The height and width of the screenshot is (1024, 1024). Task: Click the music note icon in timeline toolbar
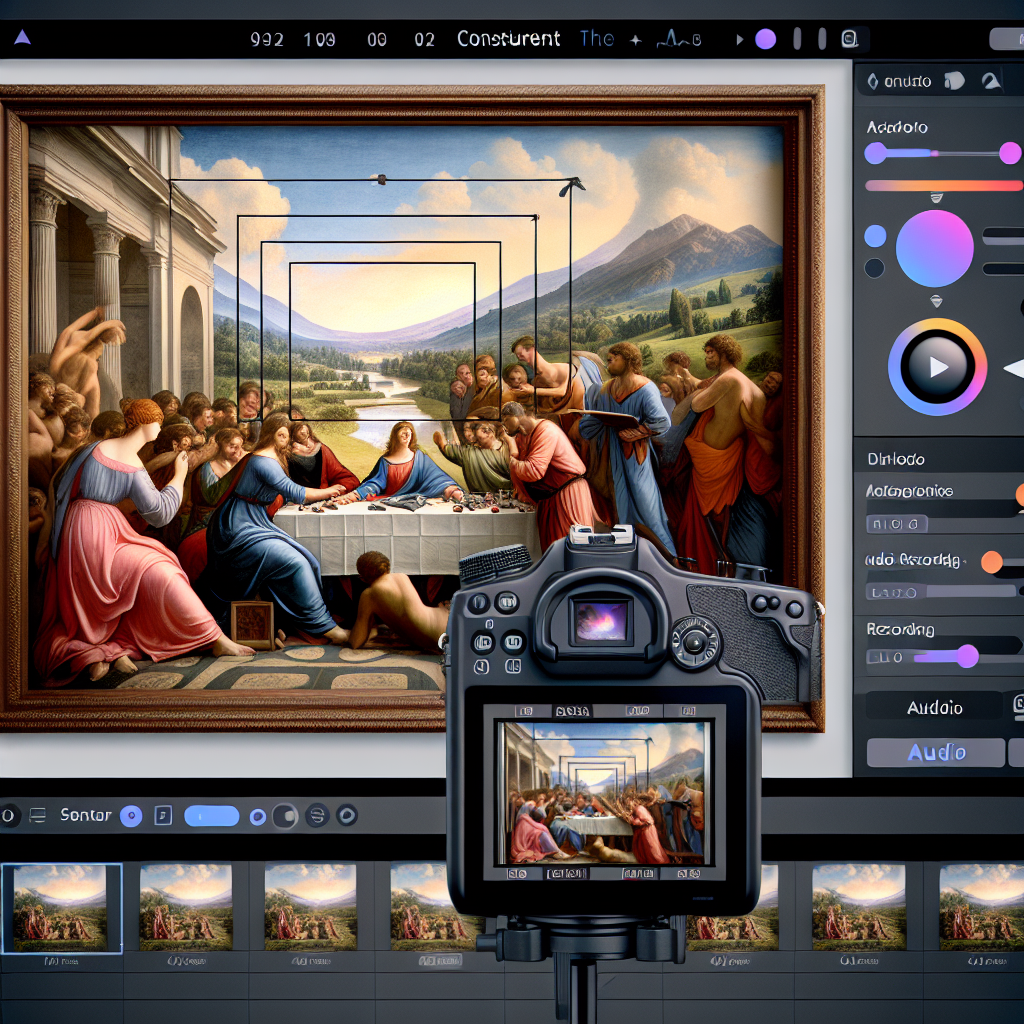[164, 815]
